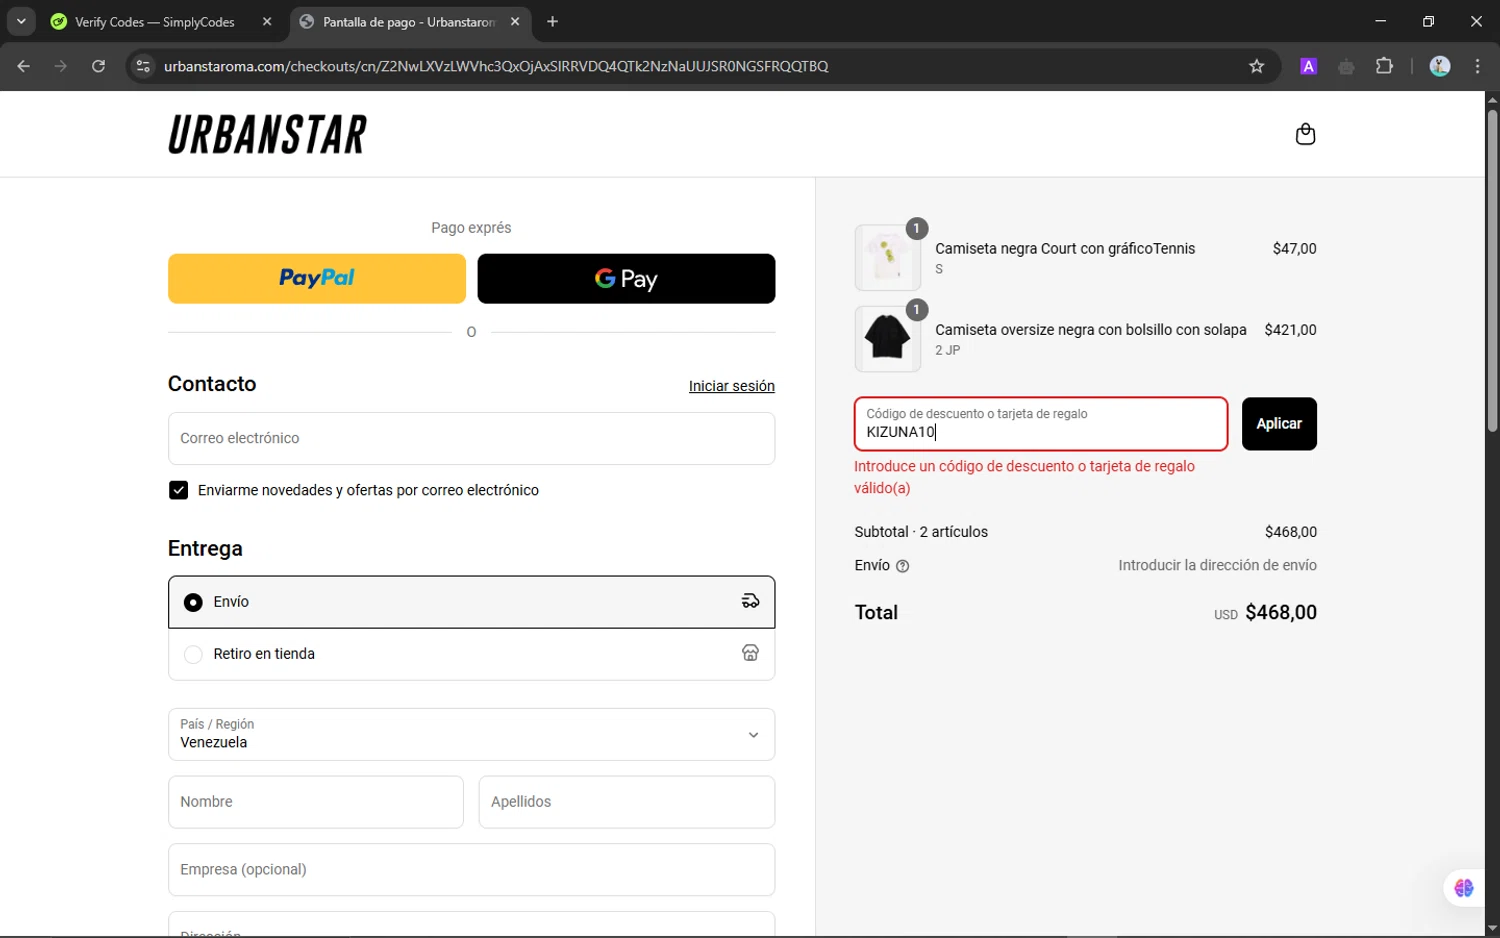Click the address bar URL
1500x938 pixels.
click(496, 66)
